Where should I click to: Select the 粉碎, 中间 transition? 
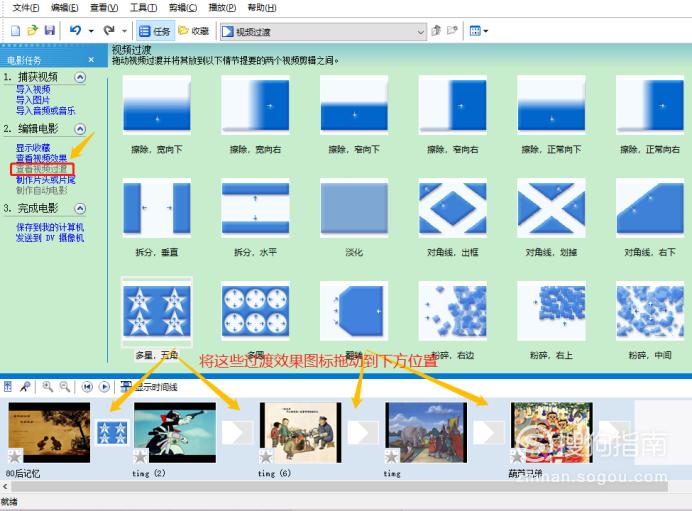coord(650,311)
